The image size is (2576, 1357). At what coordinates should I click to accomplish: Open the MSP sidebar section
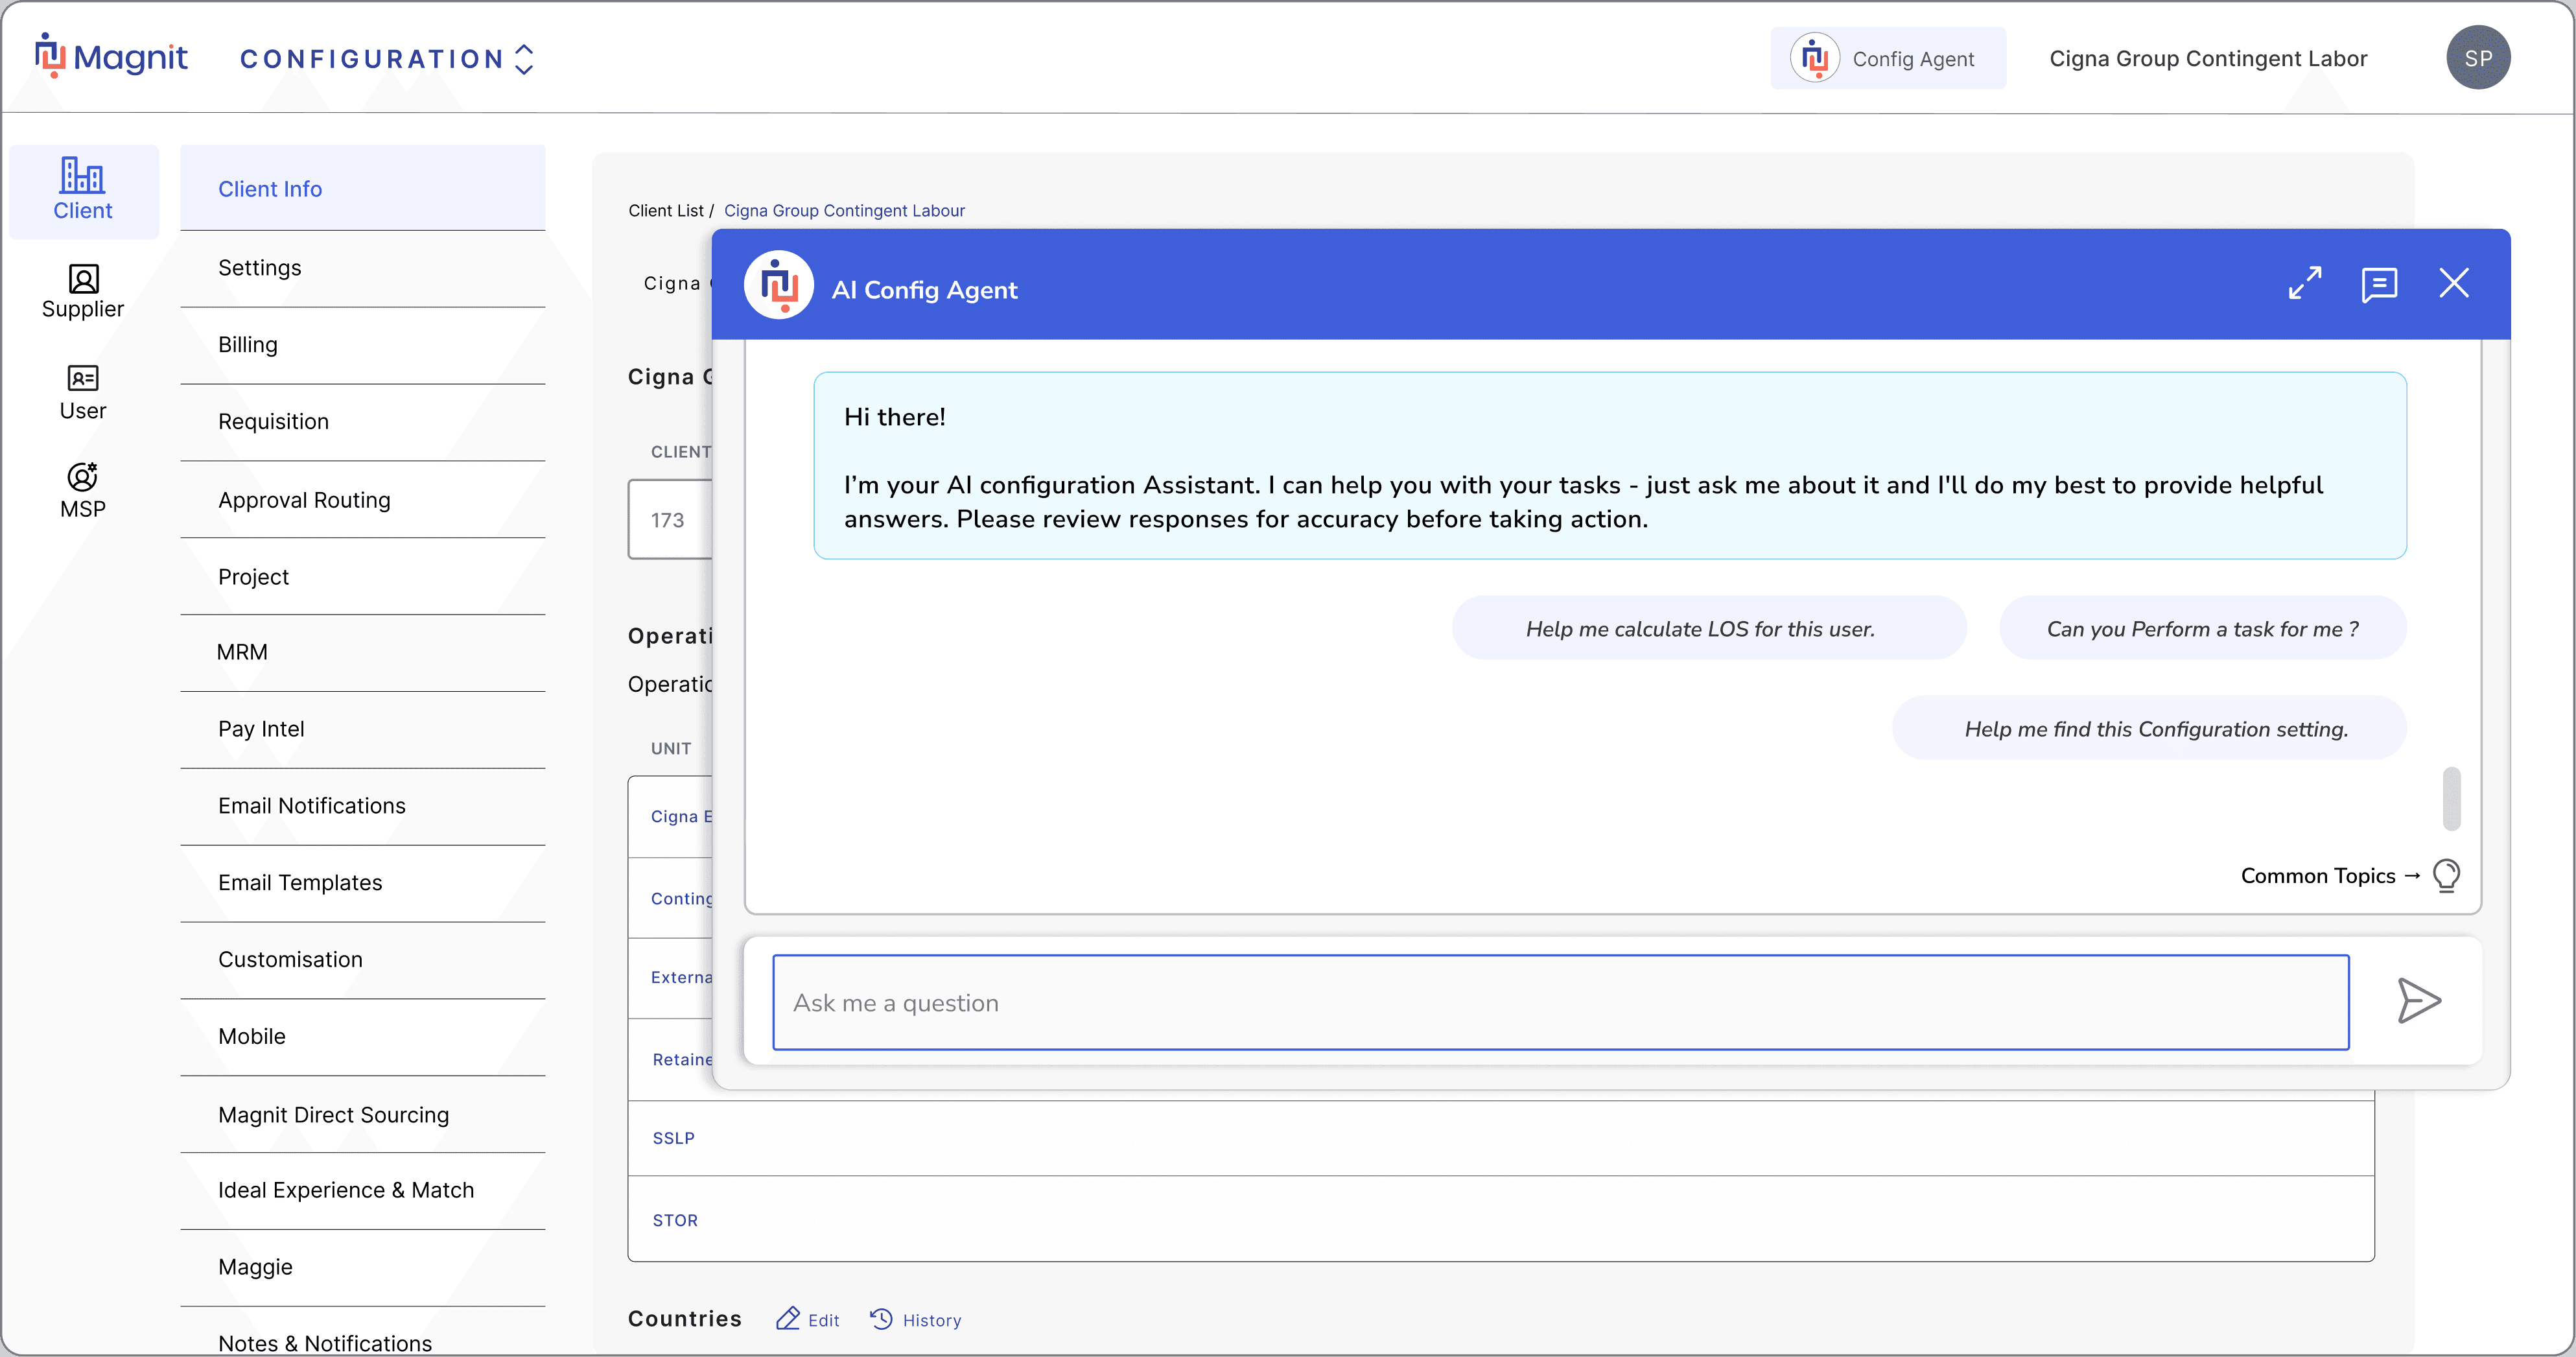point(83,490)
